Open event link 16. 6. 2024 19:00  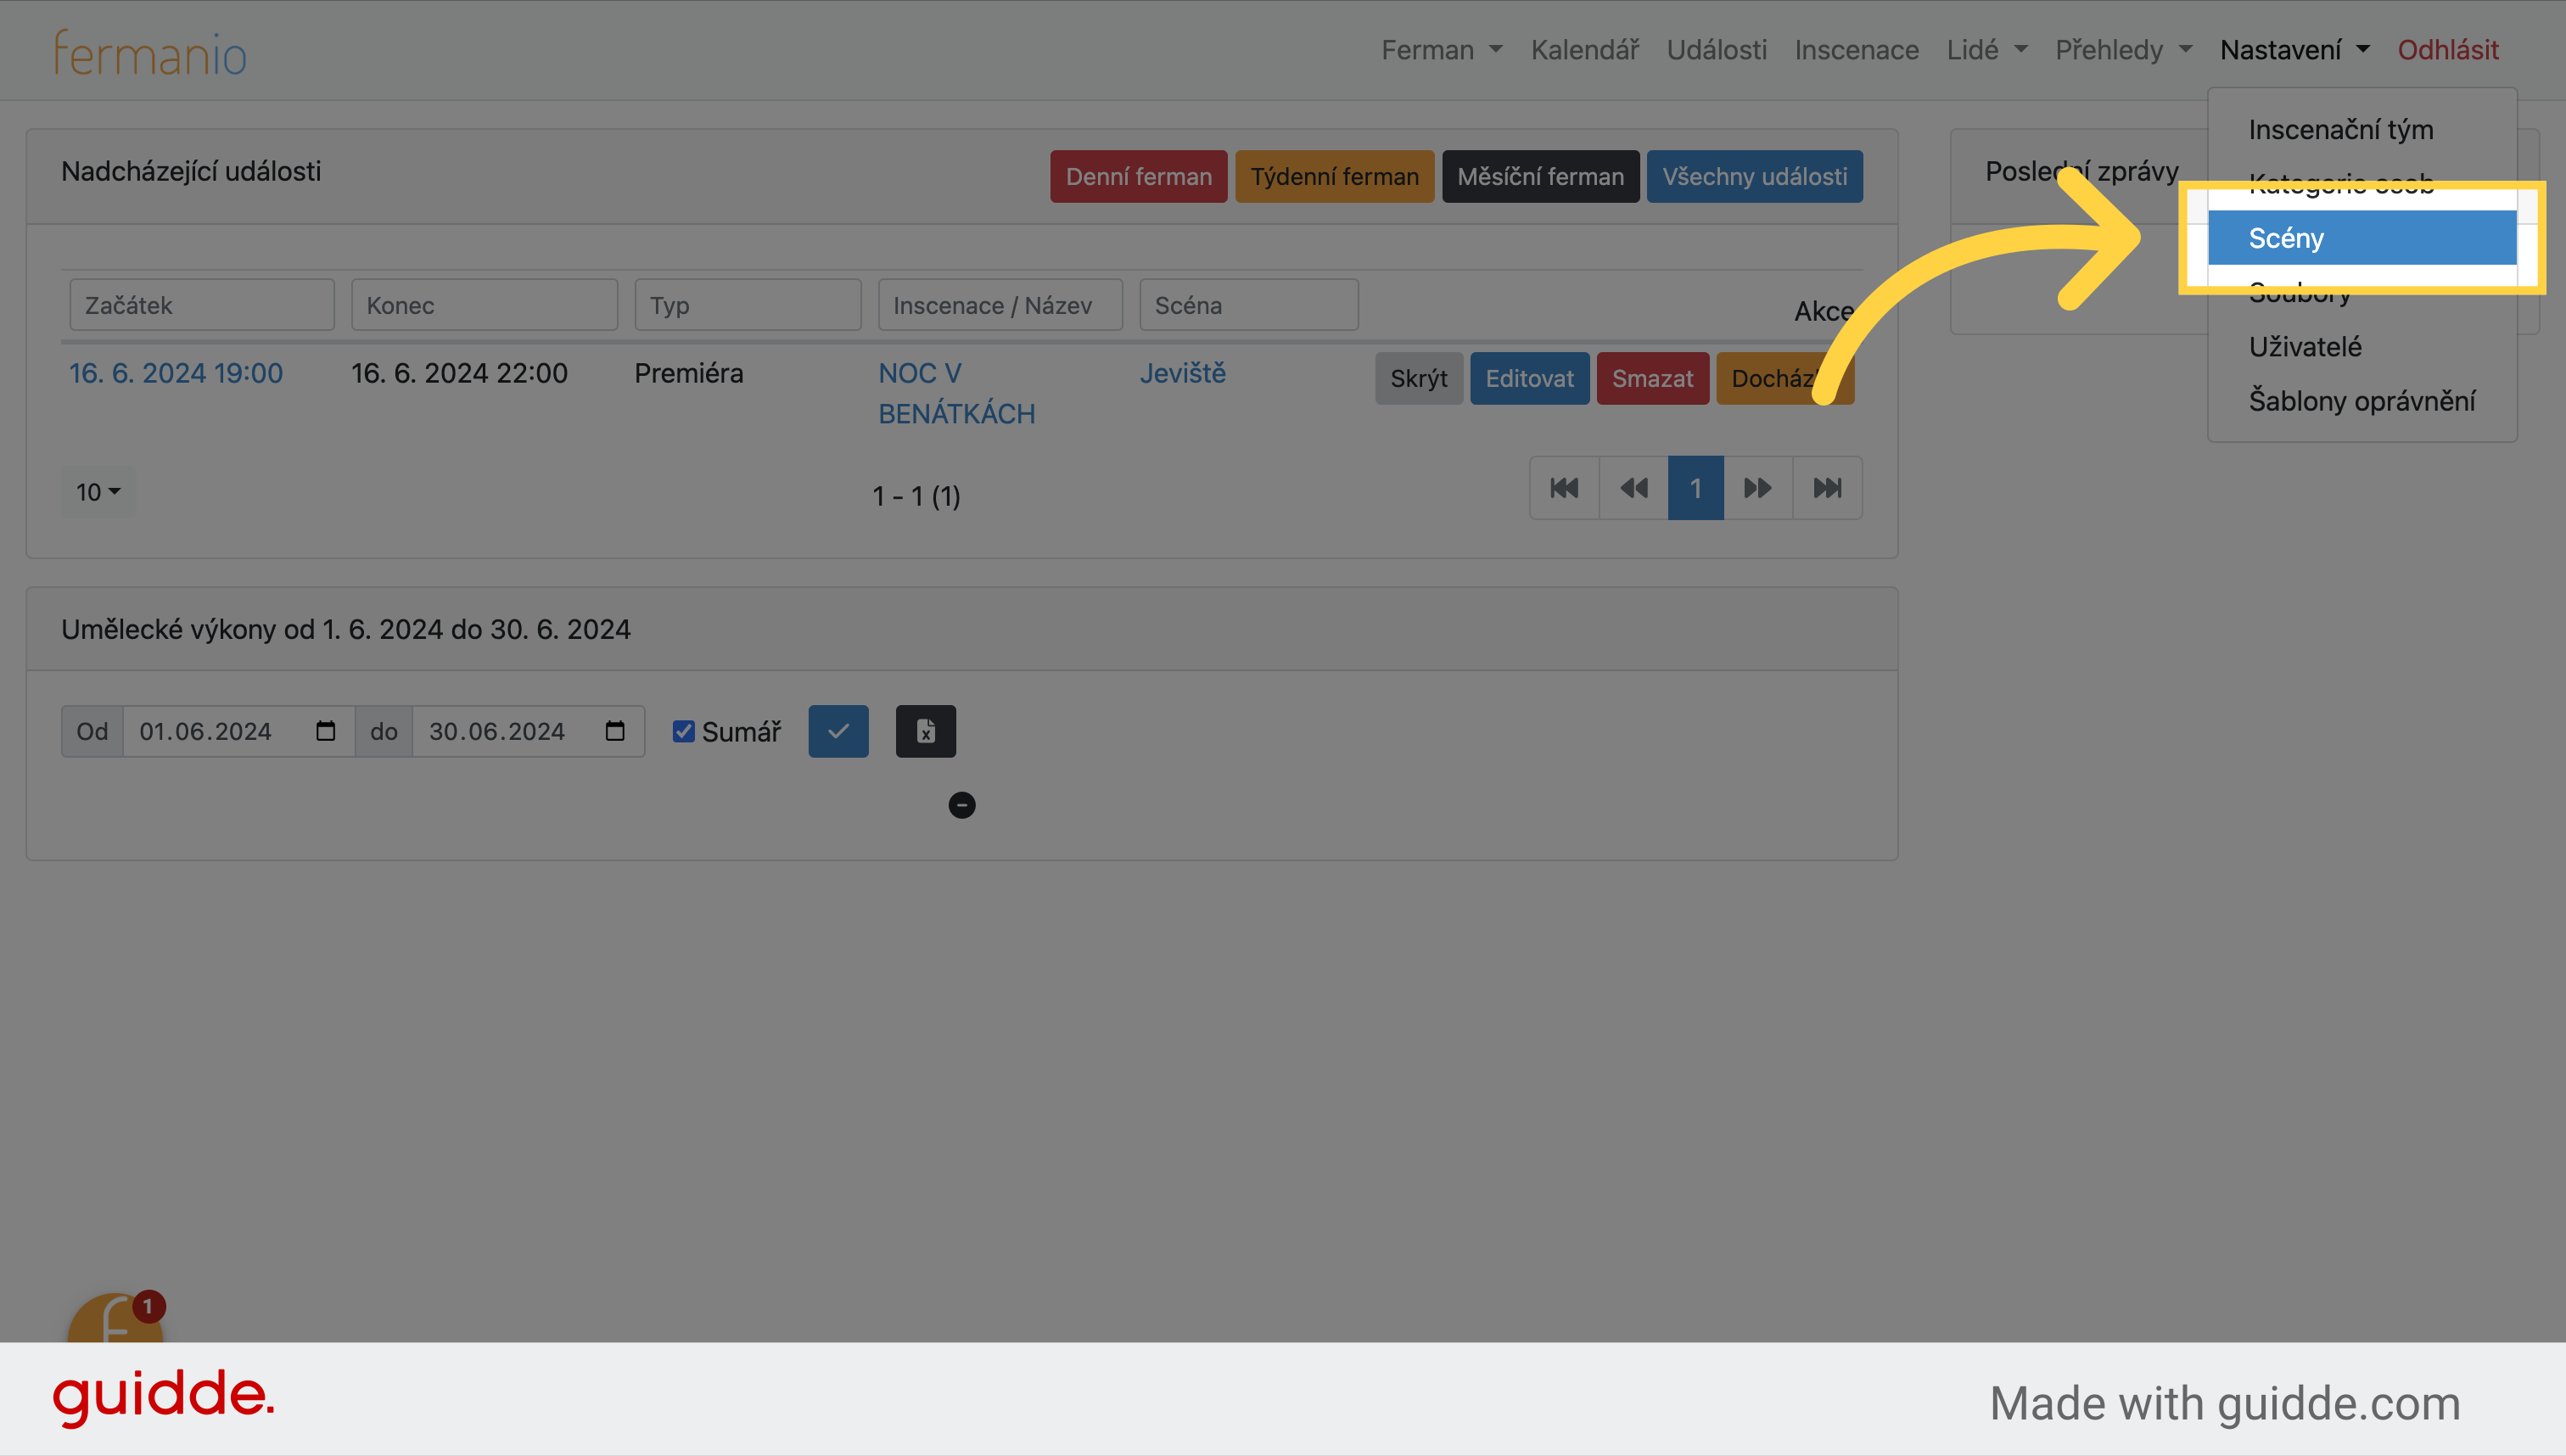click(176, 374)
